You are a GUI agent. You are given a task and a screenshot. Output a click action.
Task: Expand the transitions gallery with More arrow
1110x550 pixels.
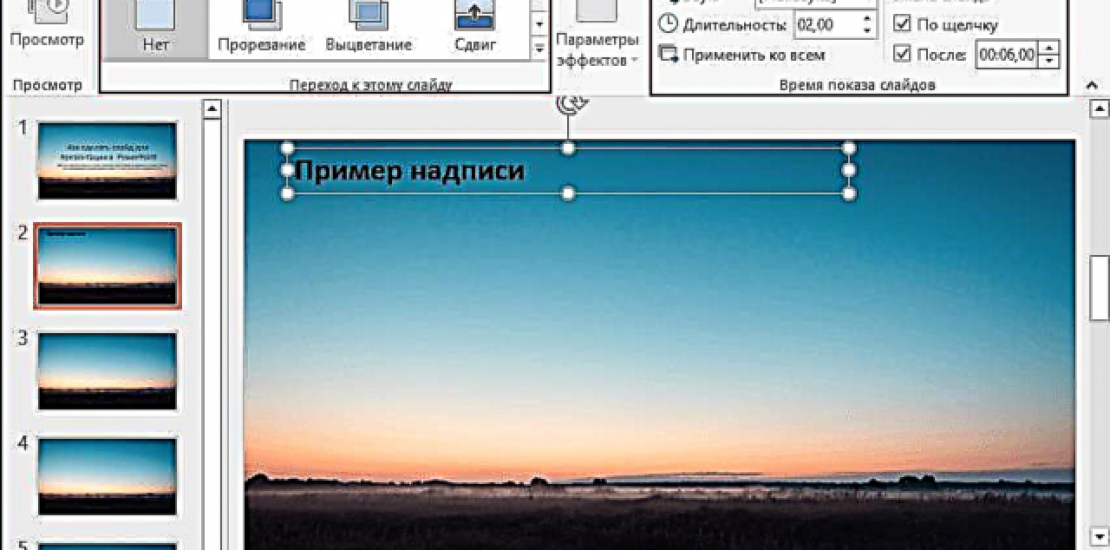coord(539,47)
